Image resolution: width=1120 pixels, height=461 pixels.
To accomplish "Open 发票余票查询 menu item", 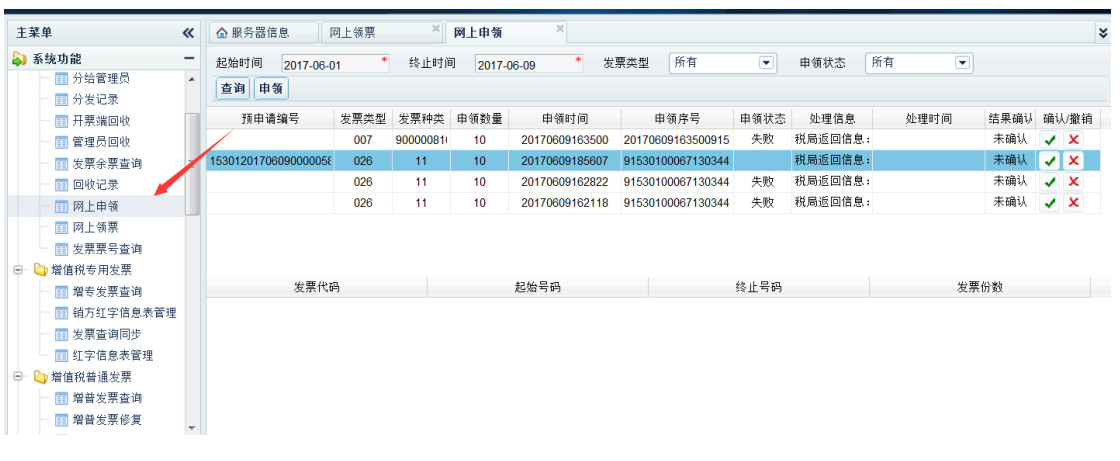I will [107, 164].
